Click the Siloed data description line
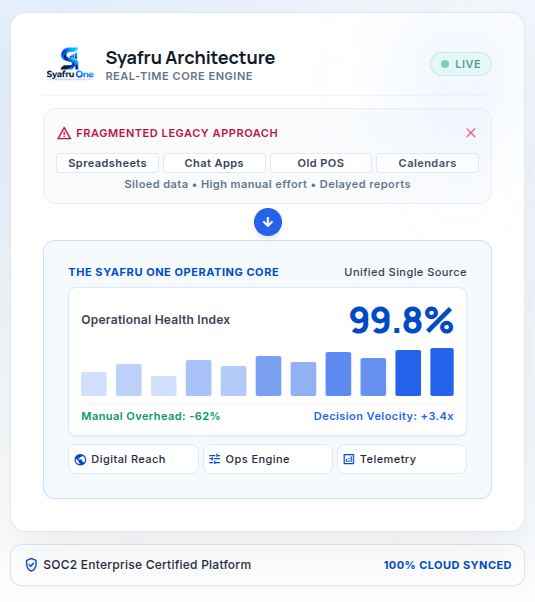 [x=267, y=184]
